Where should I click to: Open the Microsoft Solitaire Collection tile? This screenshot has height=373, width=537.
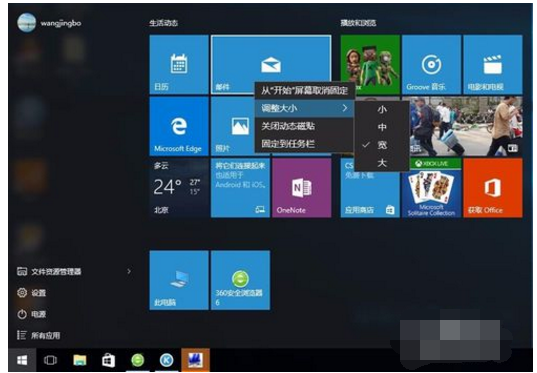[431, 188]
